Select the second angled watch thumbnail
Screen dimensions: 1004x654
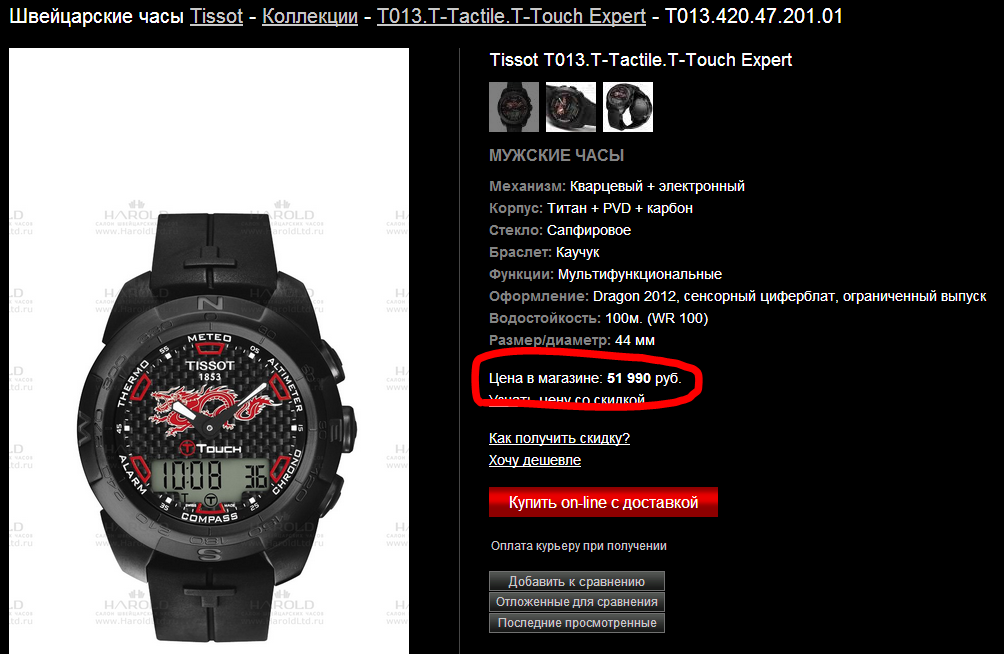[571, 107]
